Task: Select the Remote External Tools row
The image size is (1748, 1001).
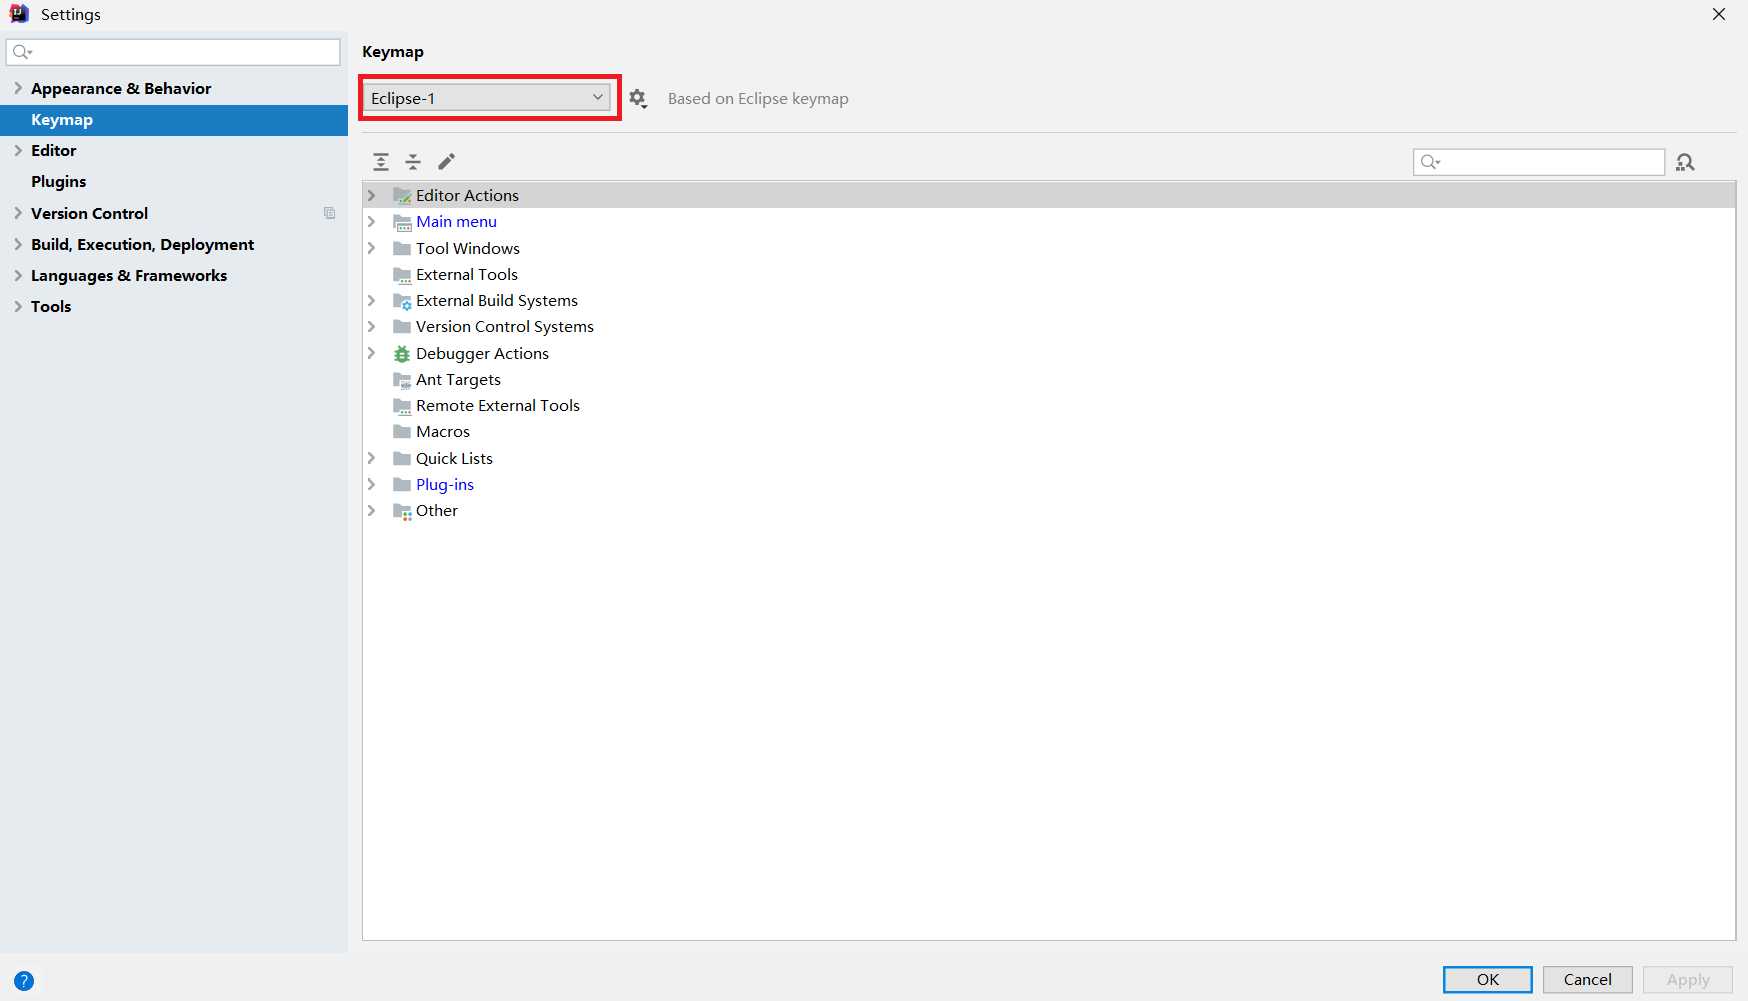Action: click(x=1049, y=406)
